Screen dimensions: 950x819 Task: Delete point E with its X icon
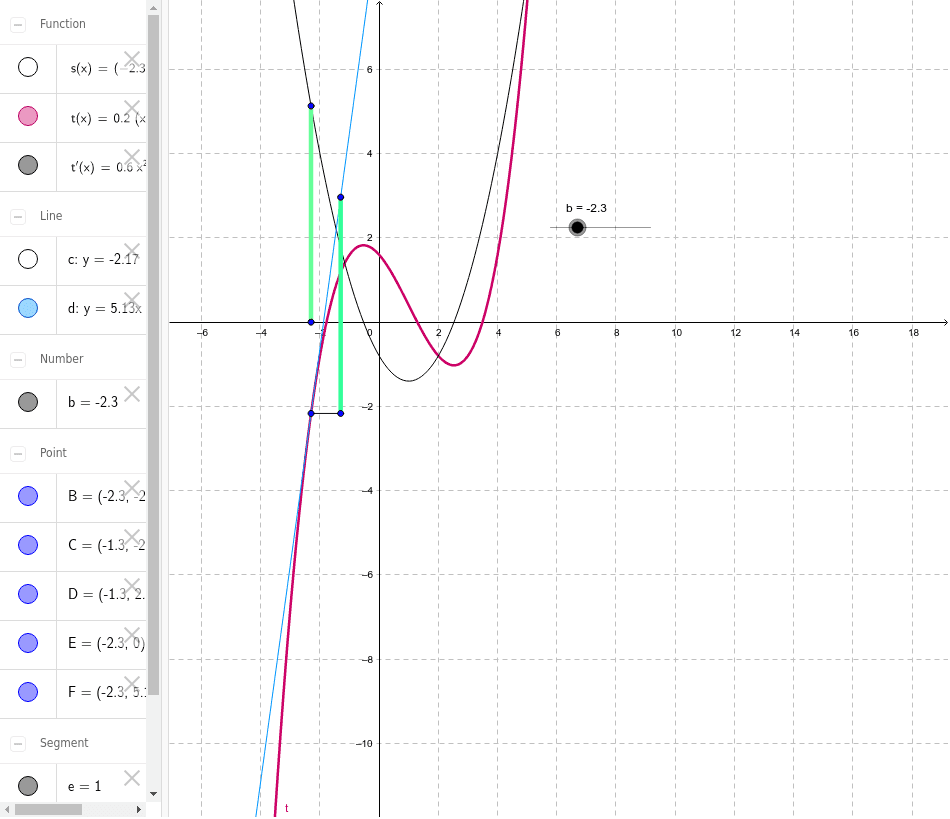point(132,635)
